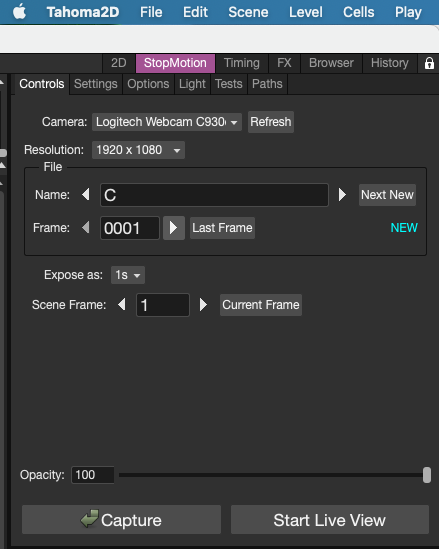
Task: Open the Tests tab
Action: pos(229,84)
